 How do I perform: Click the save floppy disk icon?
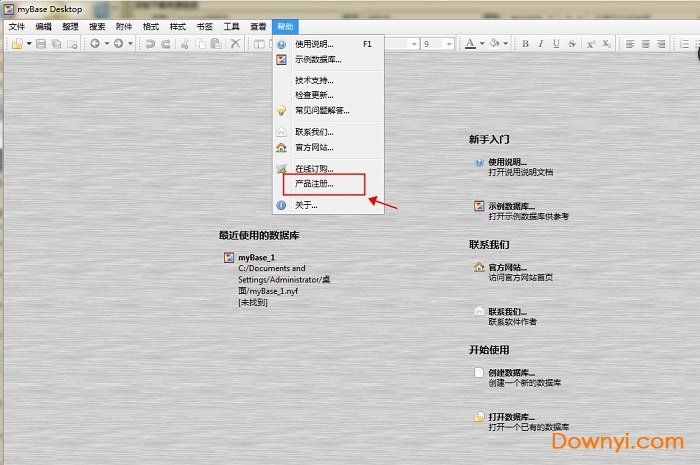[41, 44]
